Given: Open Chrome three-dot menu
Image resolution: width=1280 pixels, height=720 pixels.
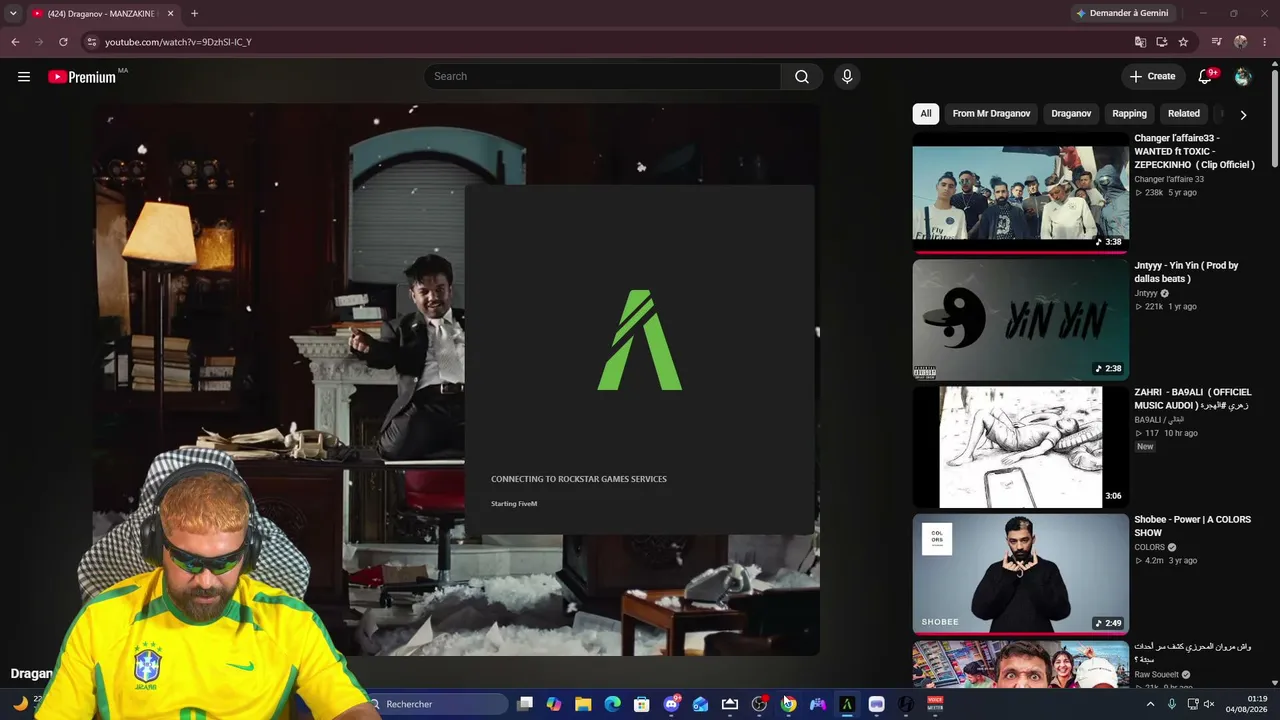Looking at the screenshot, I should point(1265,42).
